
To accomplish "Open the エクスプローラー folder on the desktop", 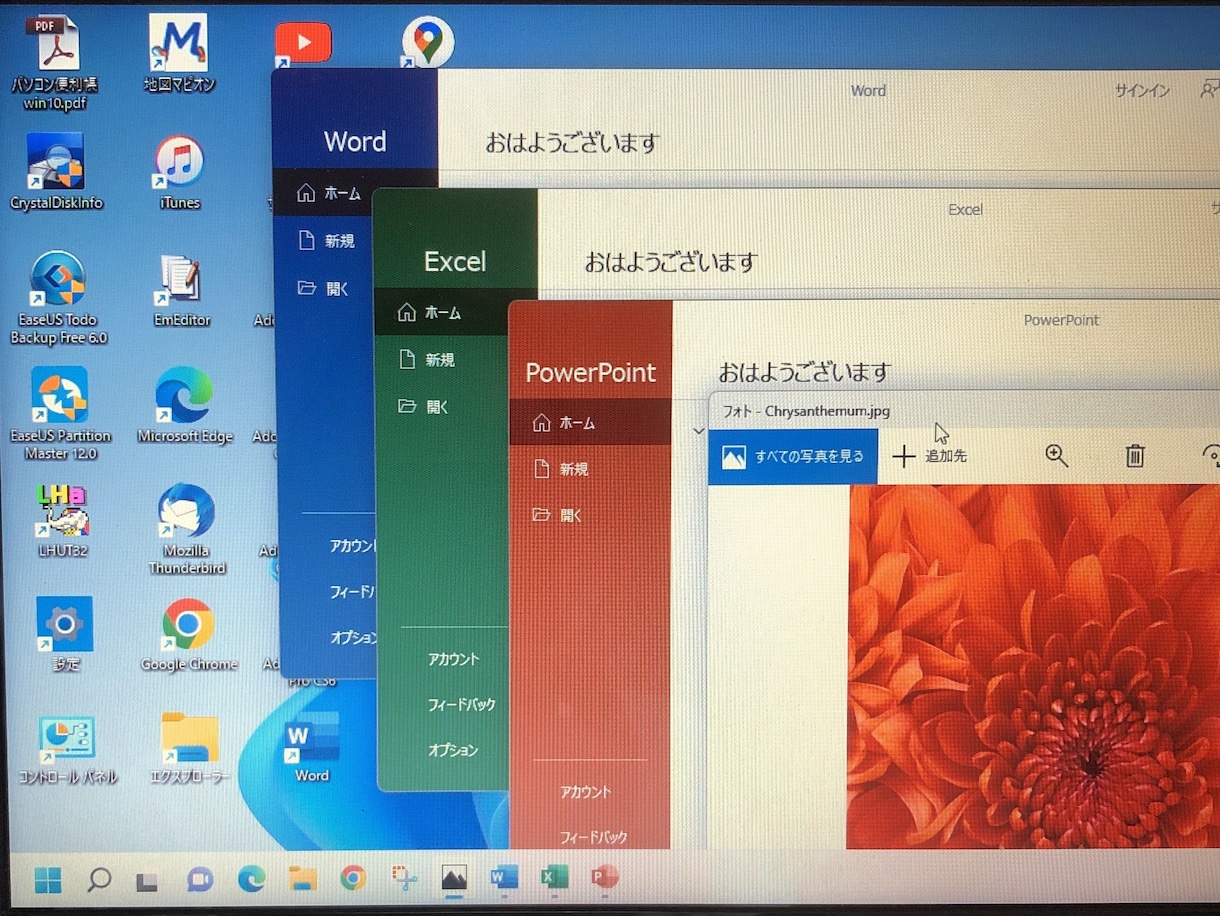I will 190,749.
